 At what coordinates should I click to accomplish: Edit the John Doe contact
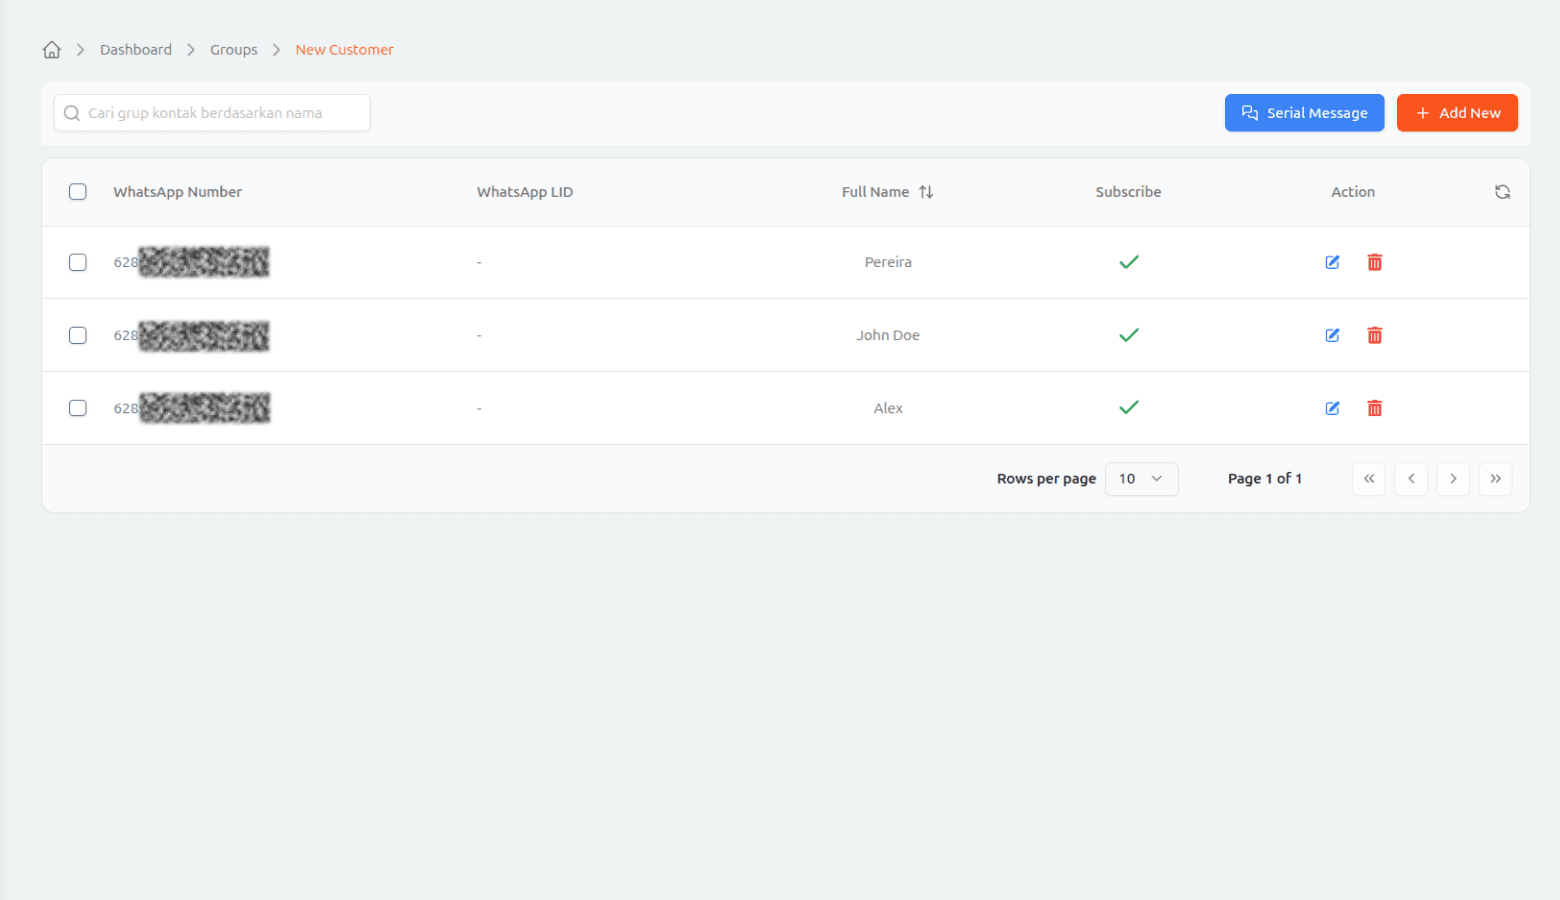click(1332, 335)
